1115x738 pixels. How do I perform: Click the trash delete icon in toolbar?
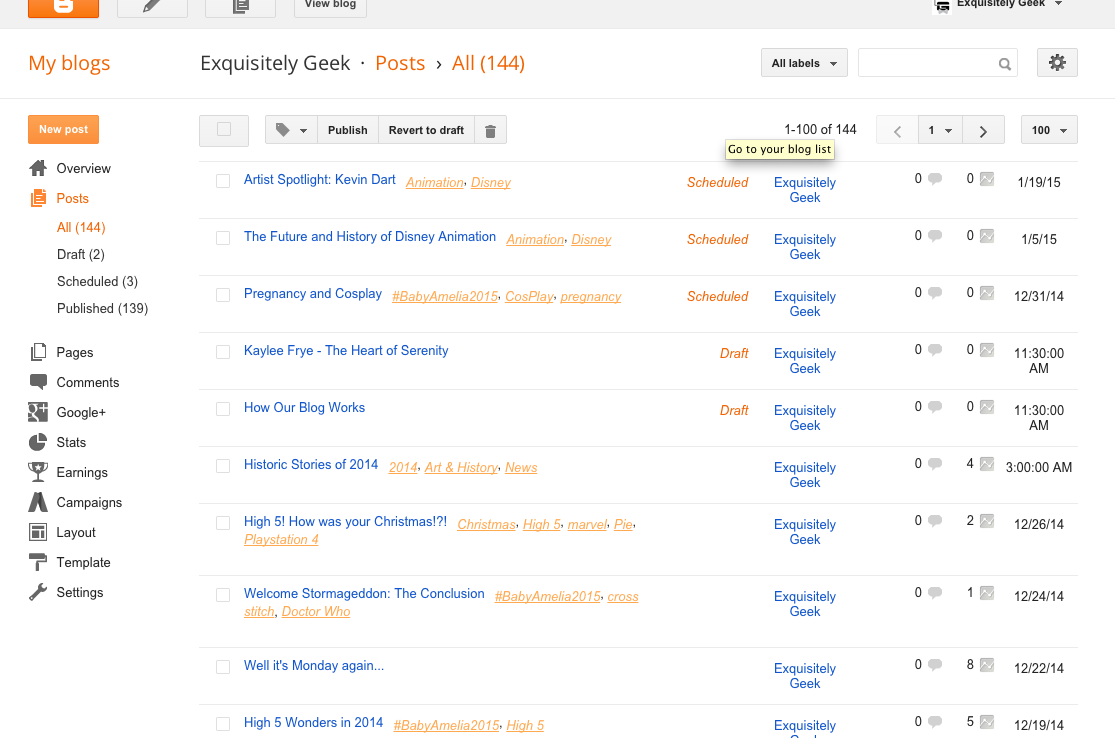(x=490, y=131)
